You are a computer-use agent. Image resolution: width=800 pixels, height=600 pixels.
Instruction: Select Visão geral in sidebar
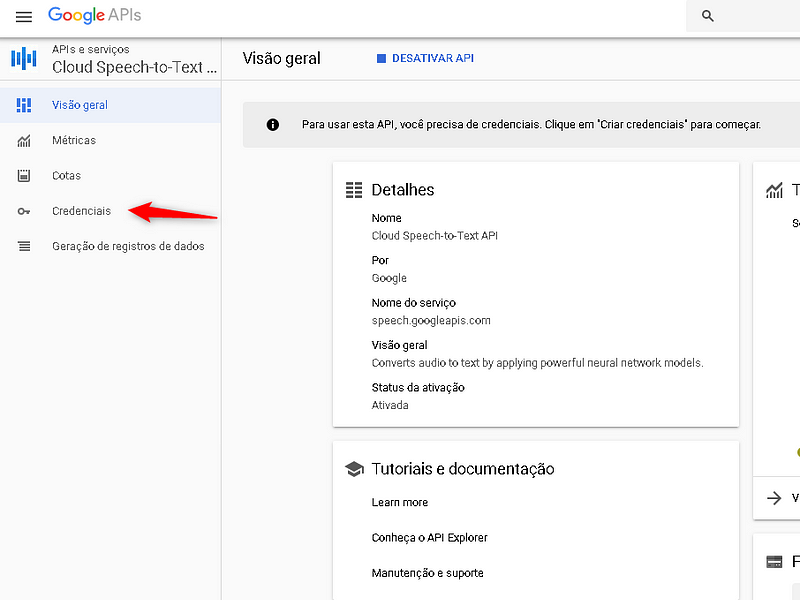coord(110,105)
